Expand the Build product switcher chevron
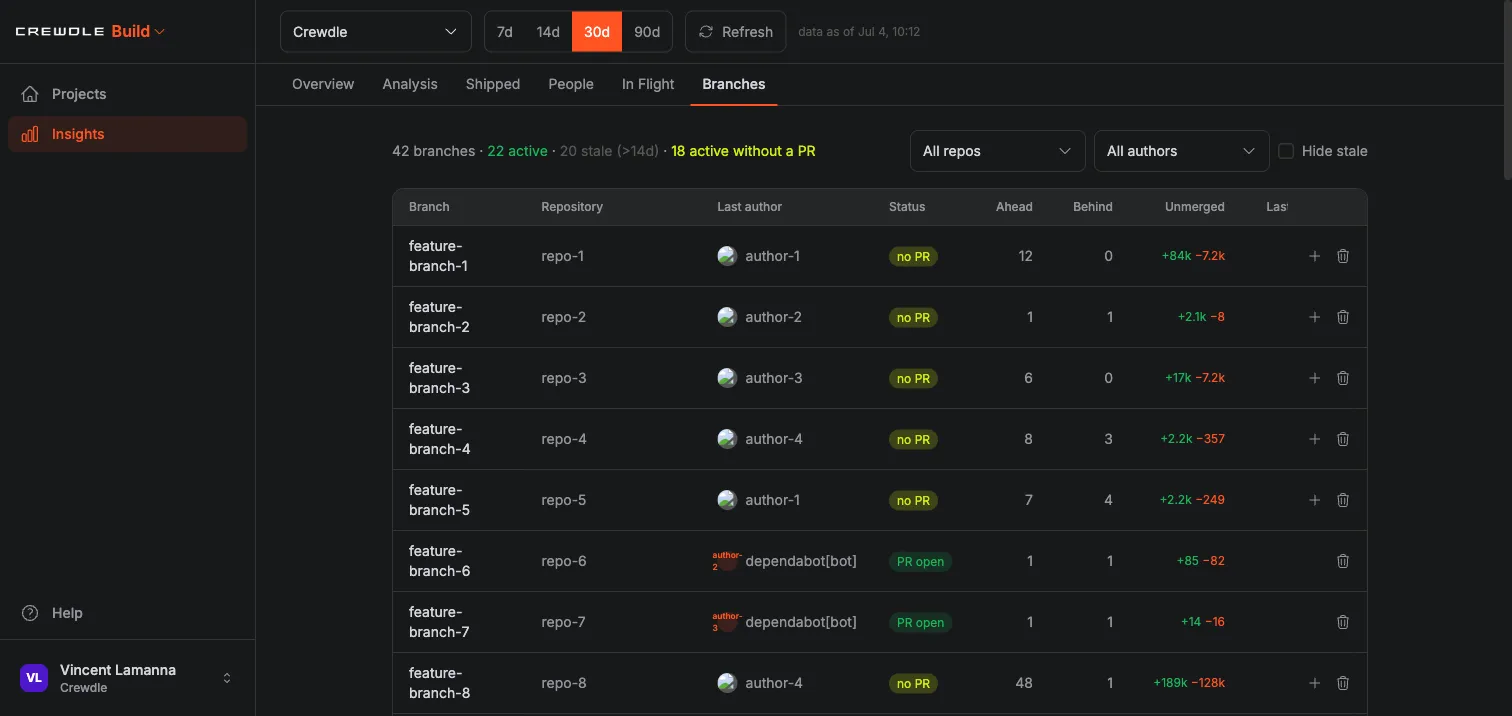The image size is (1512, 716). [x=160, y=32]
